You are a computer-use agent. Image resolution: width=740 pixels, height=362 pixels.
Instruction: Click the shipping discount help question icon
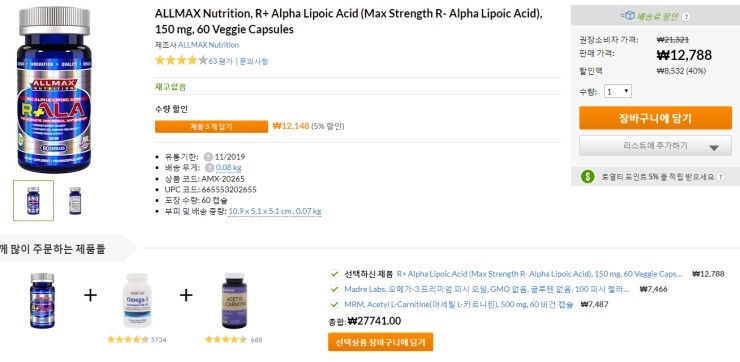(x=686, y=17)
